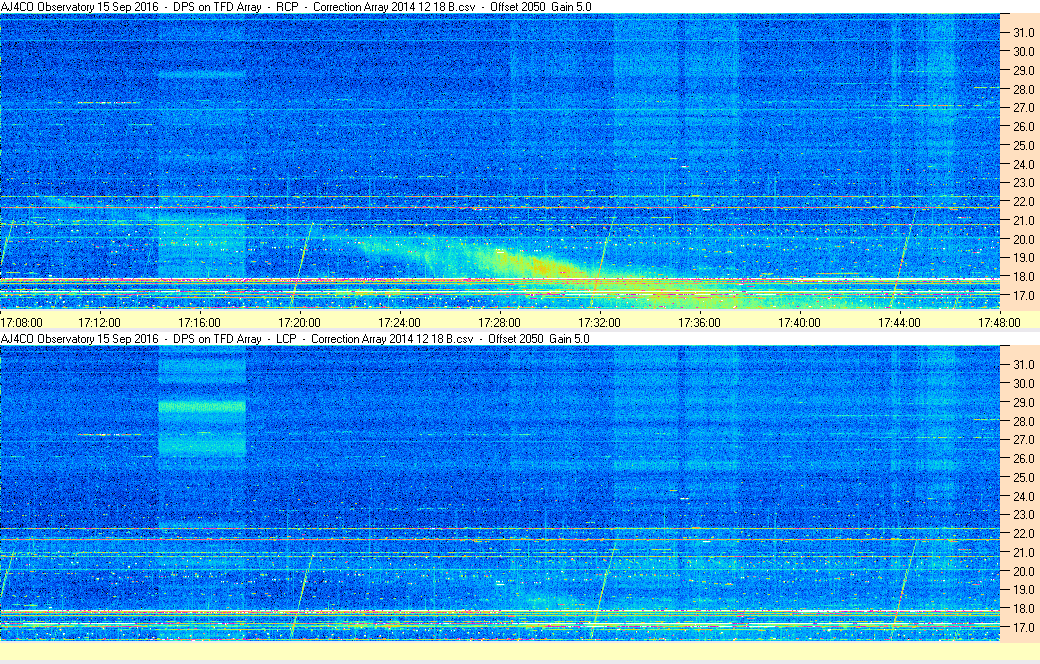Screen dimensions: 1040x664
Task: Click the 20.0 frequency label in RCP panel
Action: point(1023,239)
